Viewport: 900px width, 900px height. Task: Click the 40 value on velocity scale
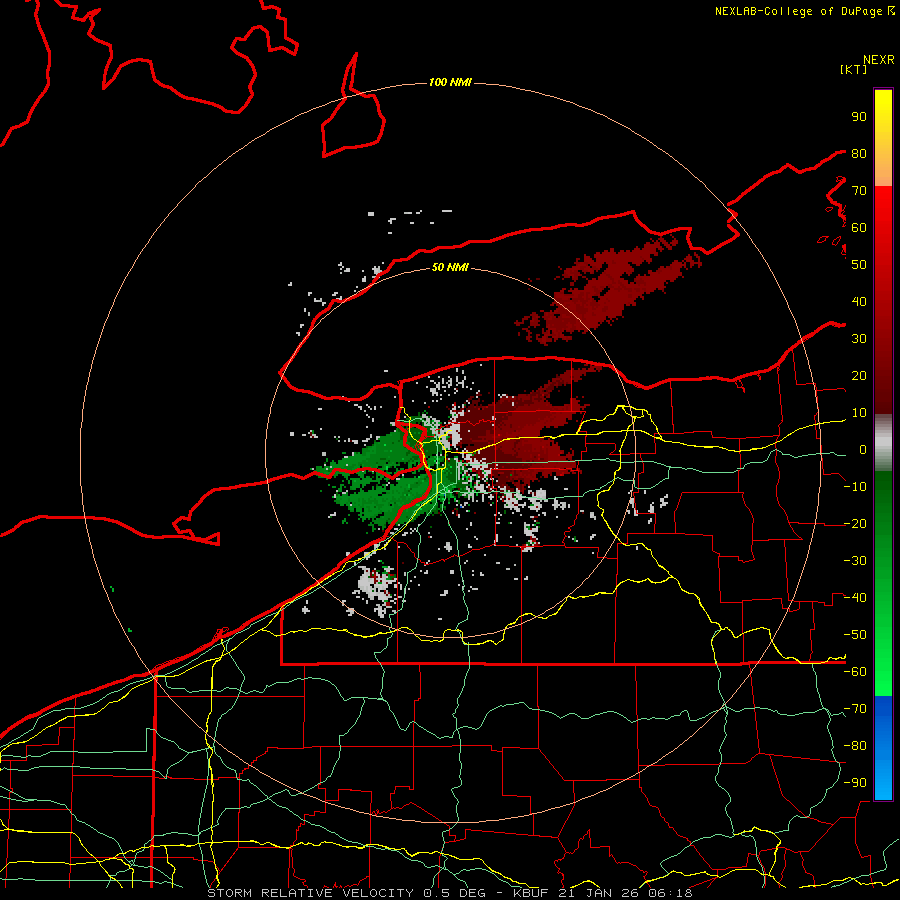pyautogui.click(x=859, y=301)
